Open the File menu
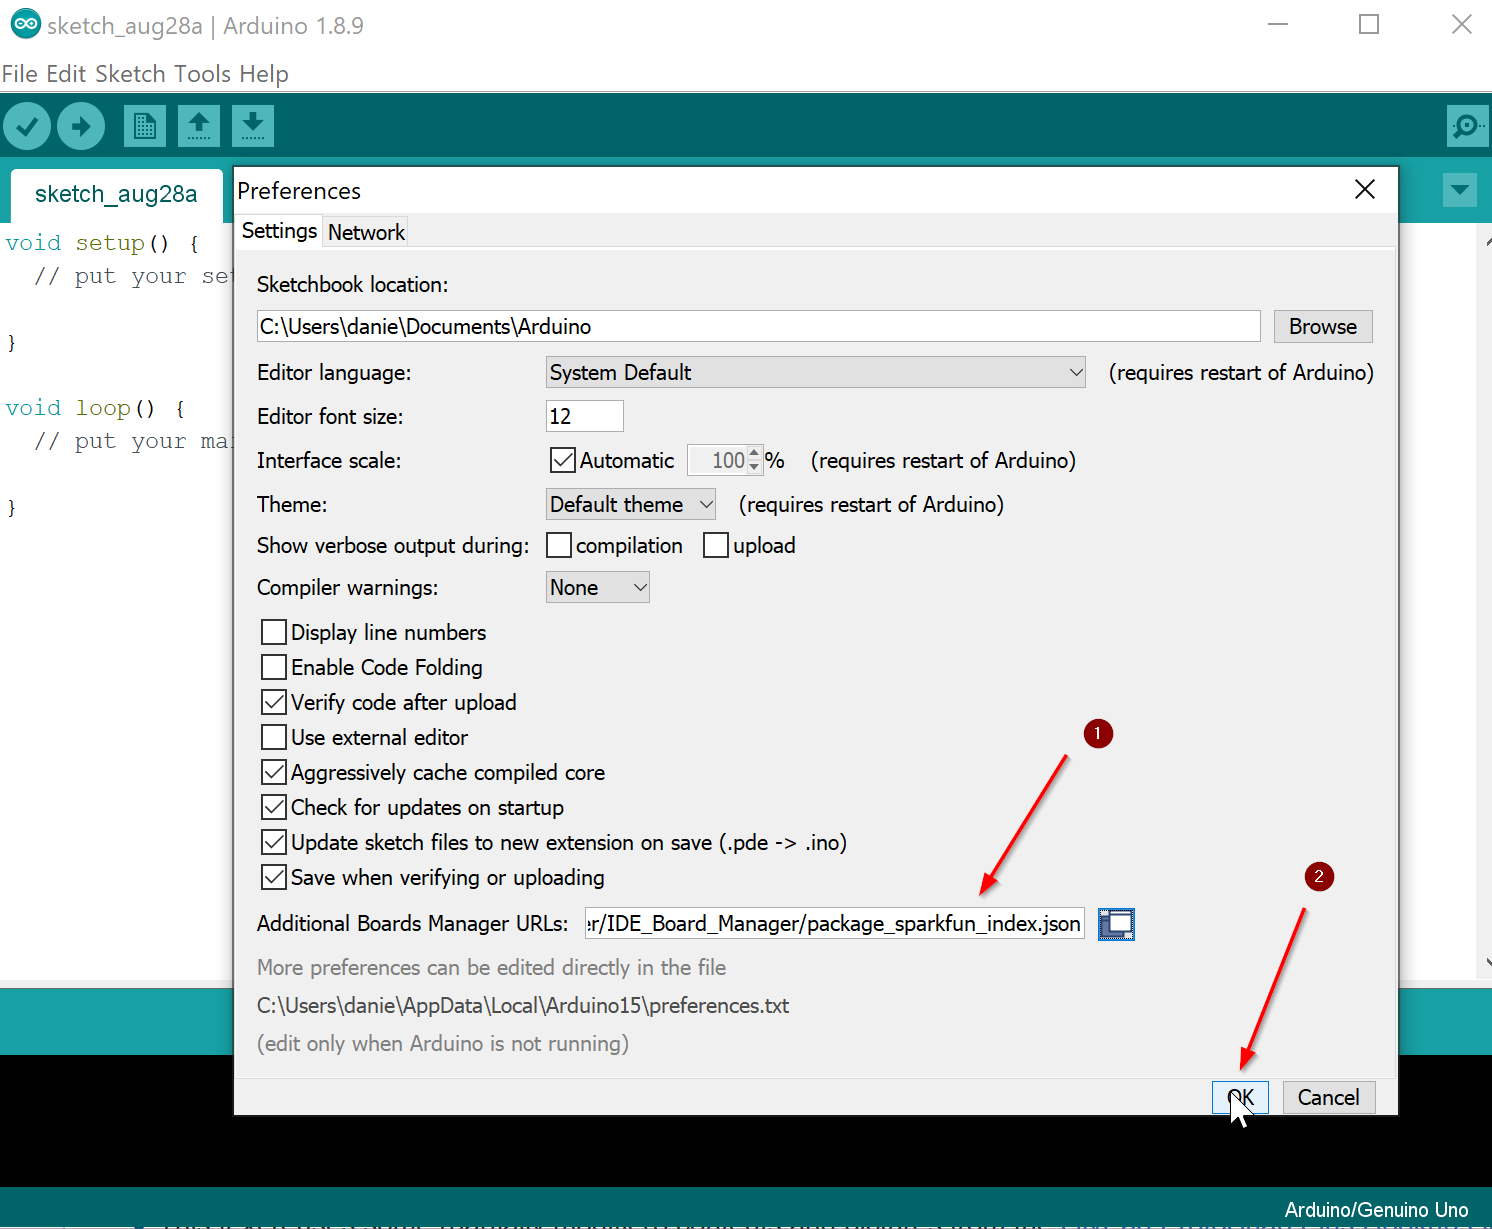1492x1229 pixels. [20, 74]
